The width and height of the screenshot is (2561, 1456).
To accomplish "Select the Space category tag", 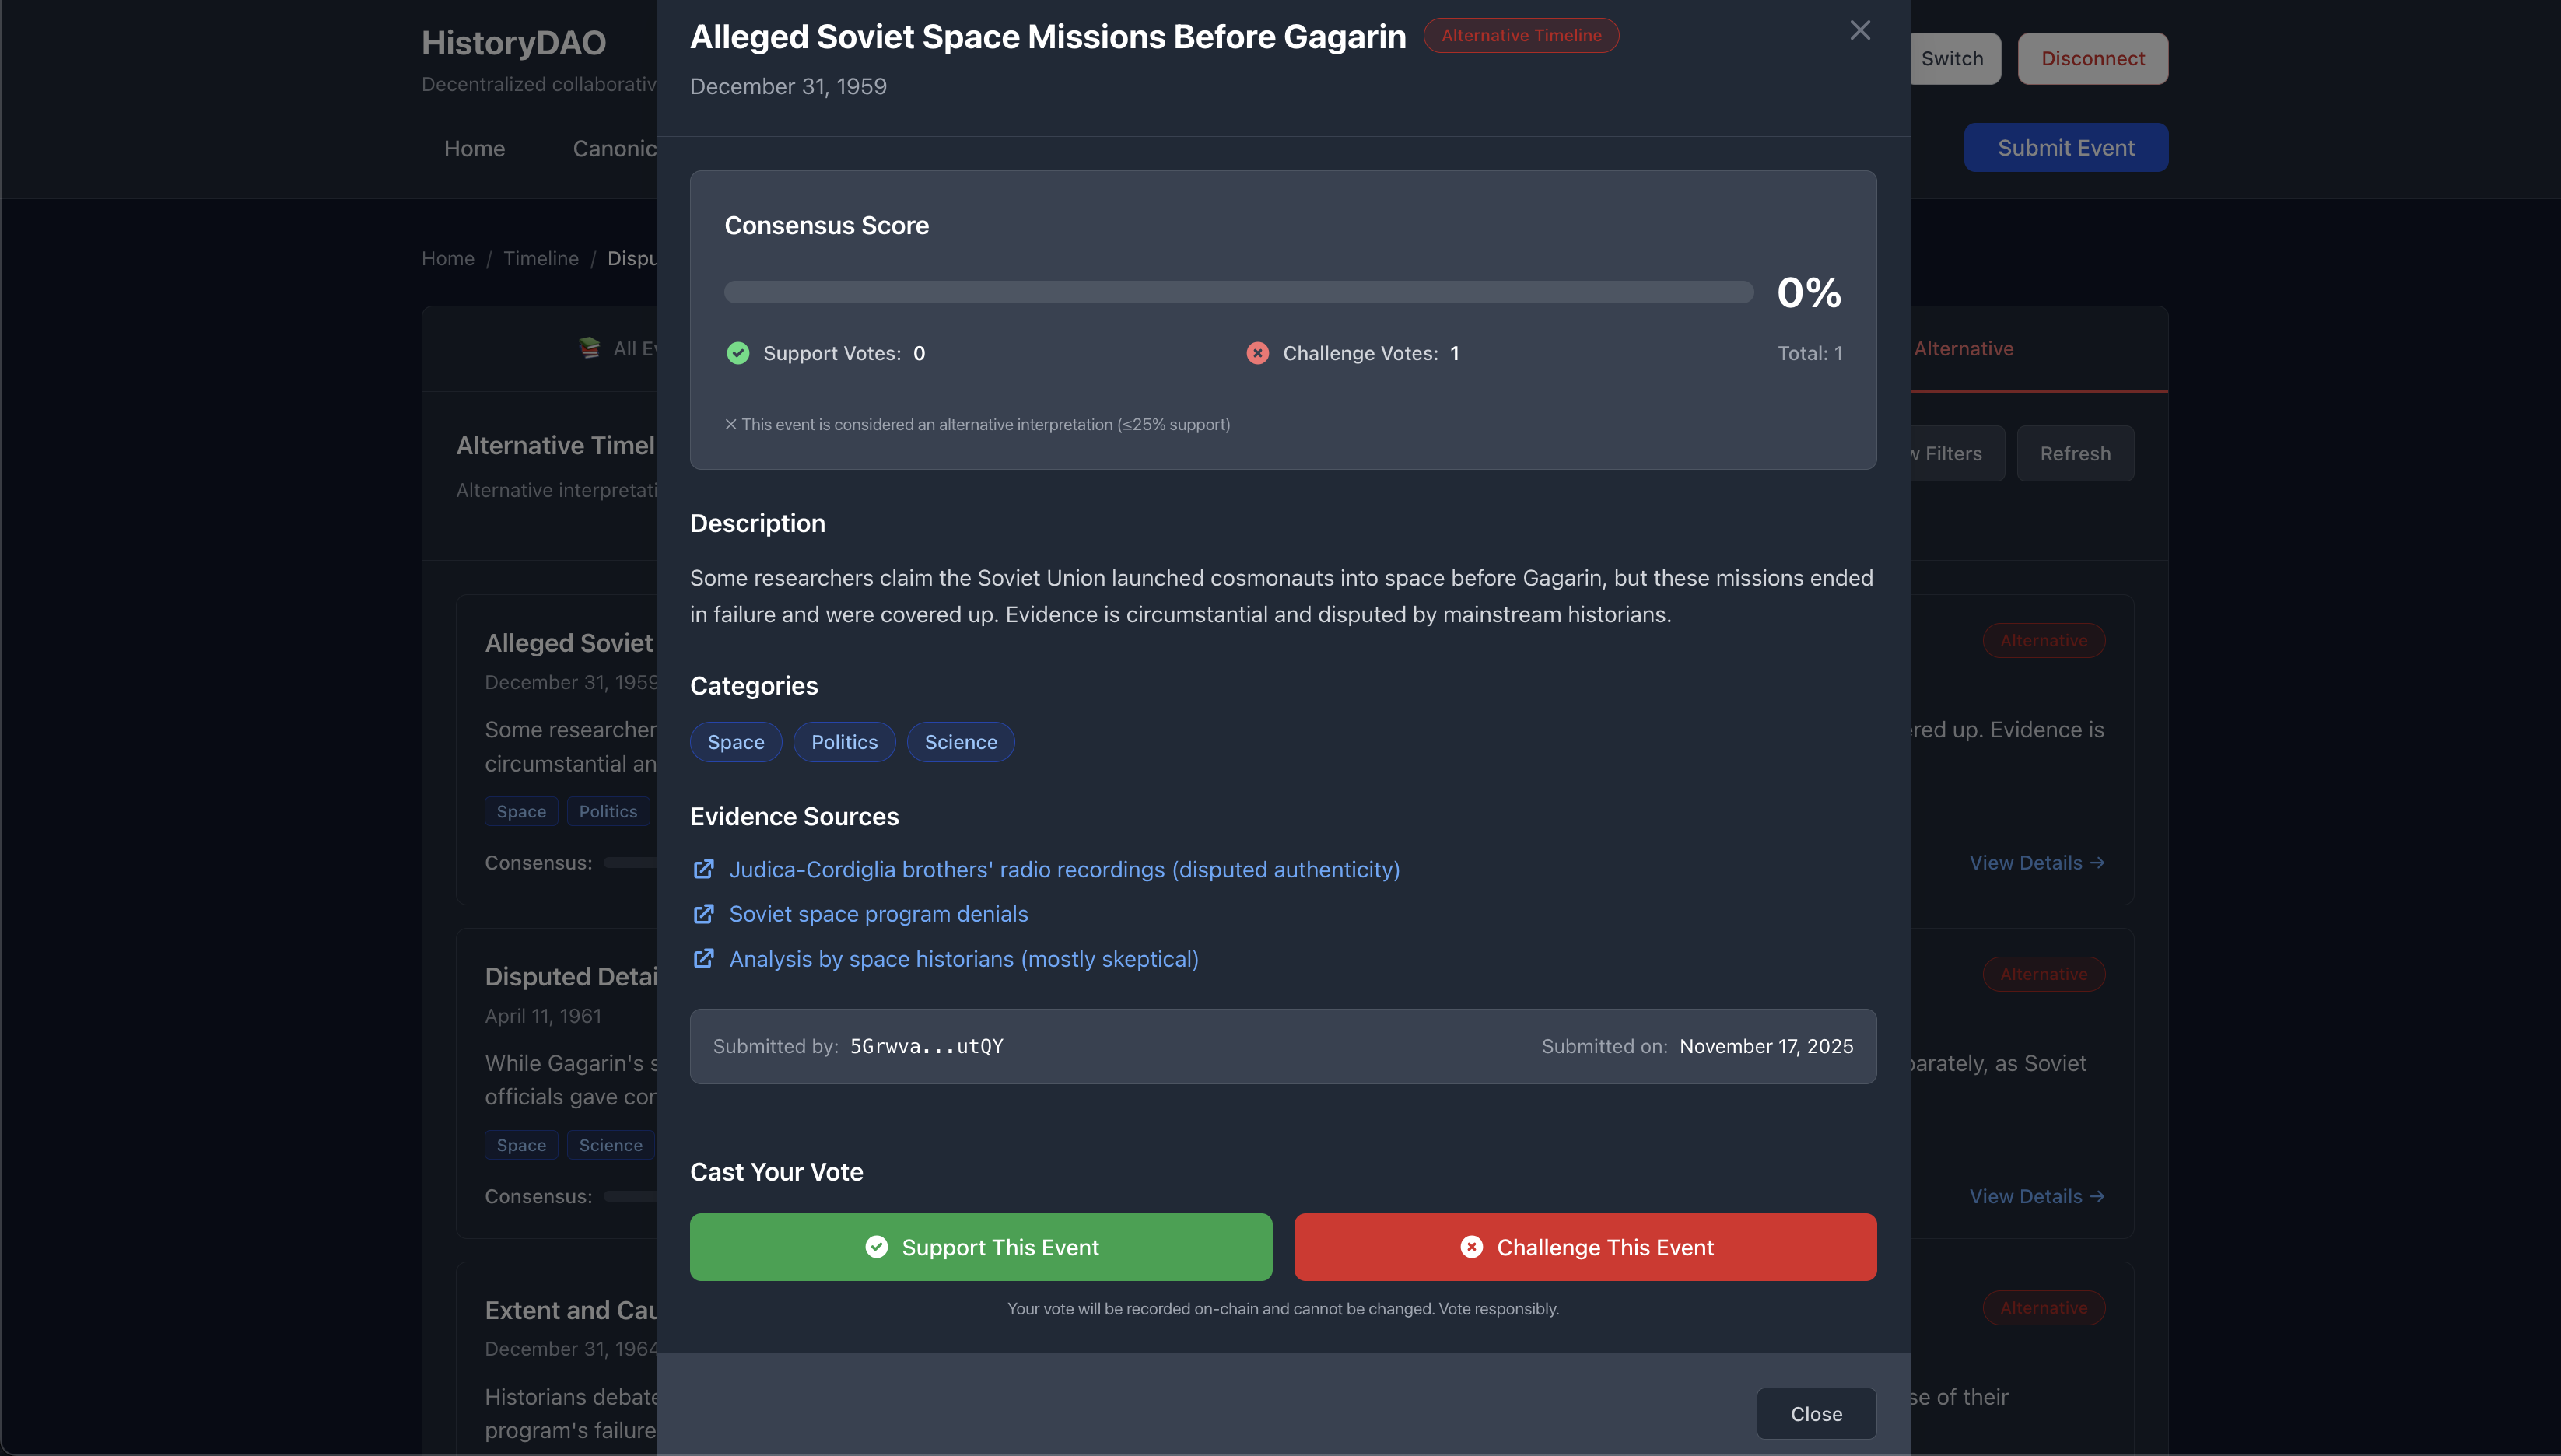I will pos(735,742).
